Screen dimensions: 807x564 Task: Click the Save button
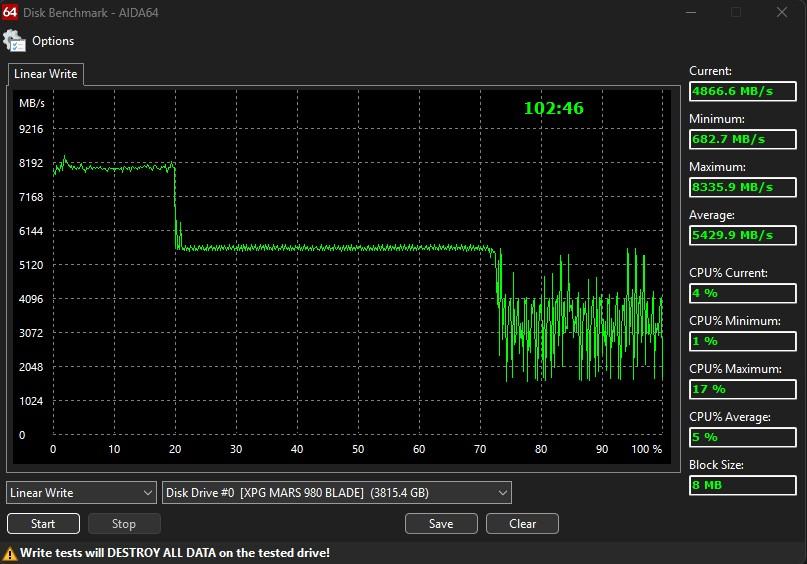[x=441, y=524]
